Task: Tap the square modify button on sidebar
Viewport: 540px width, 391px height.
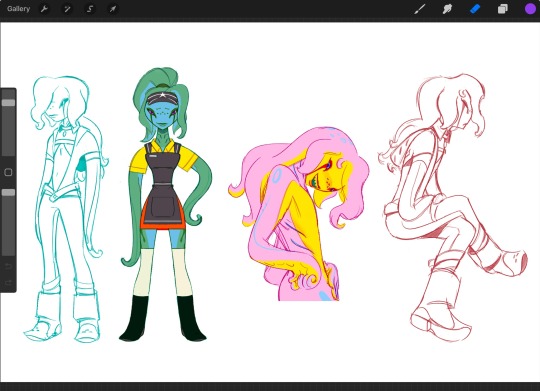Action: point(8,172)
